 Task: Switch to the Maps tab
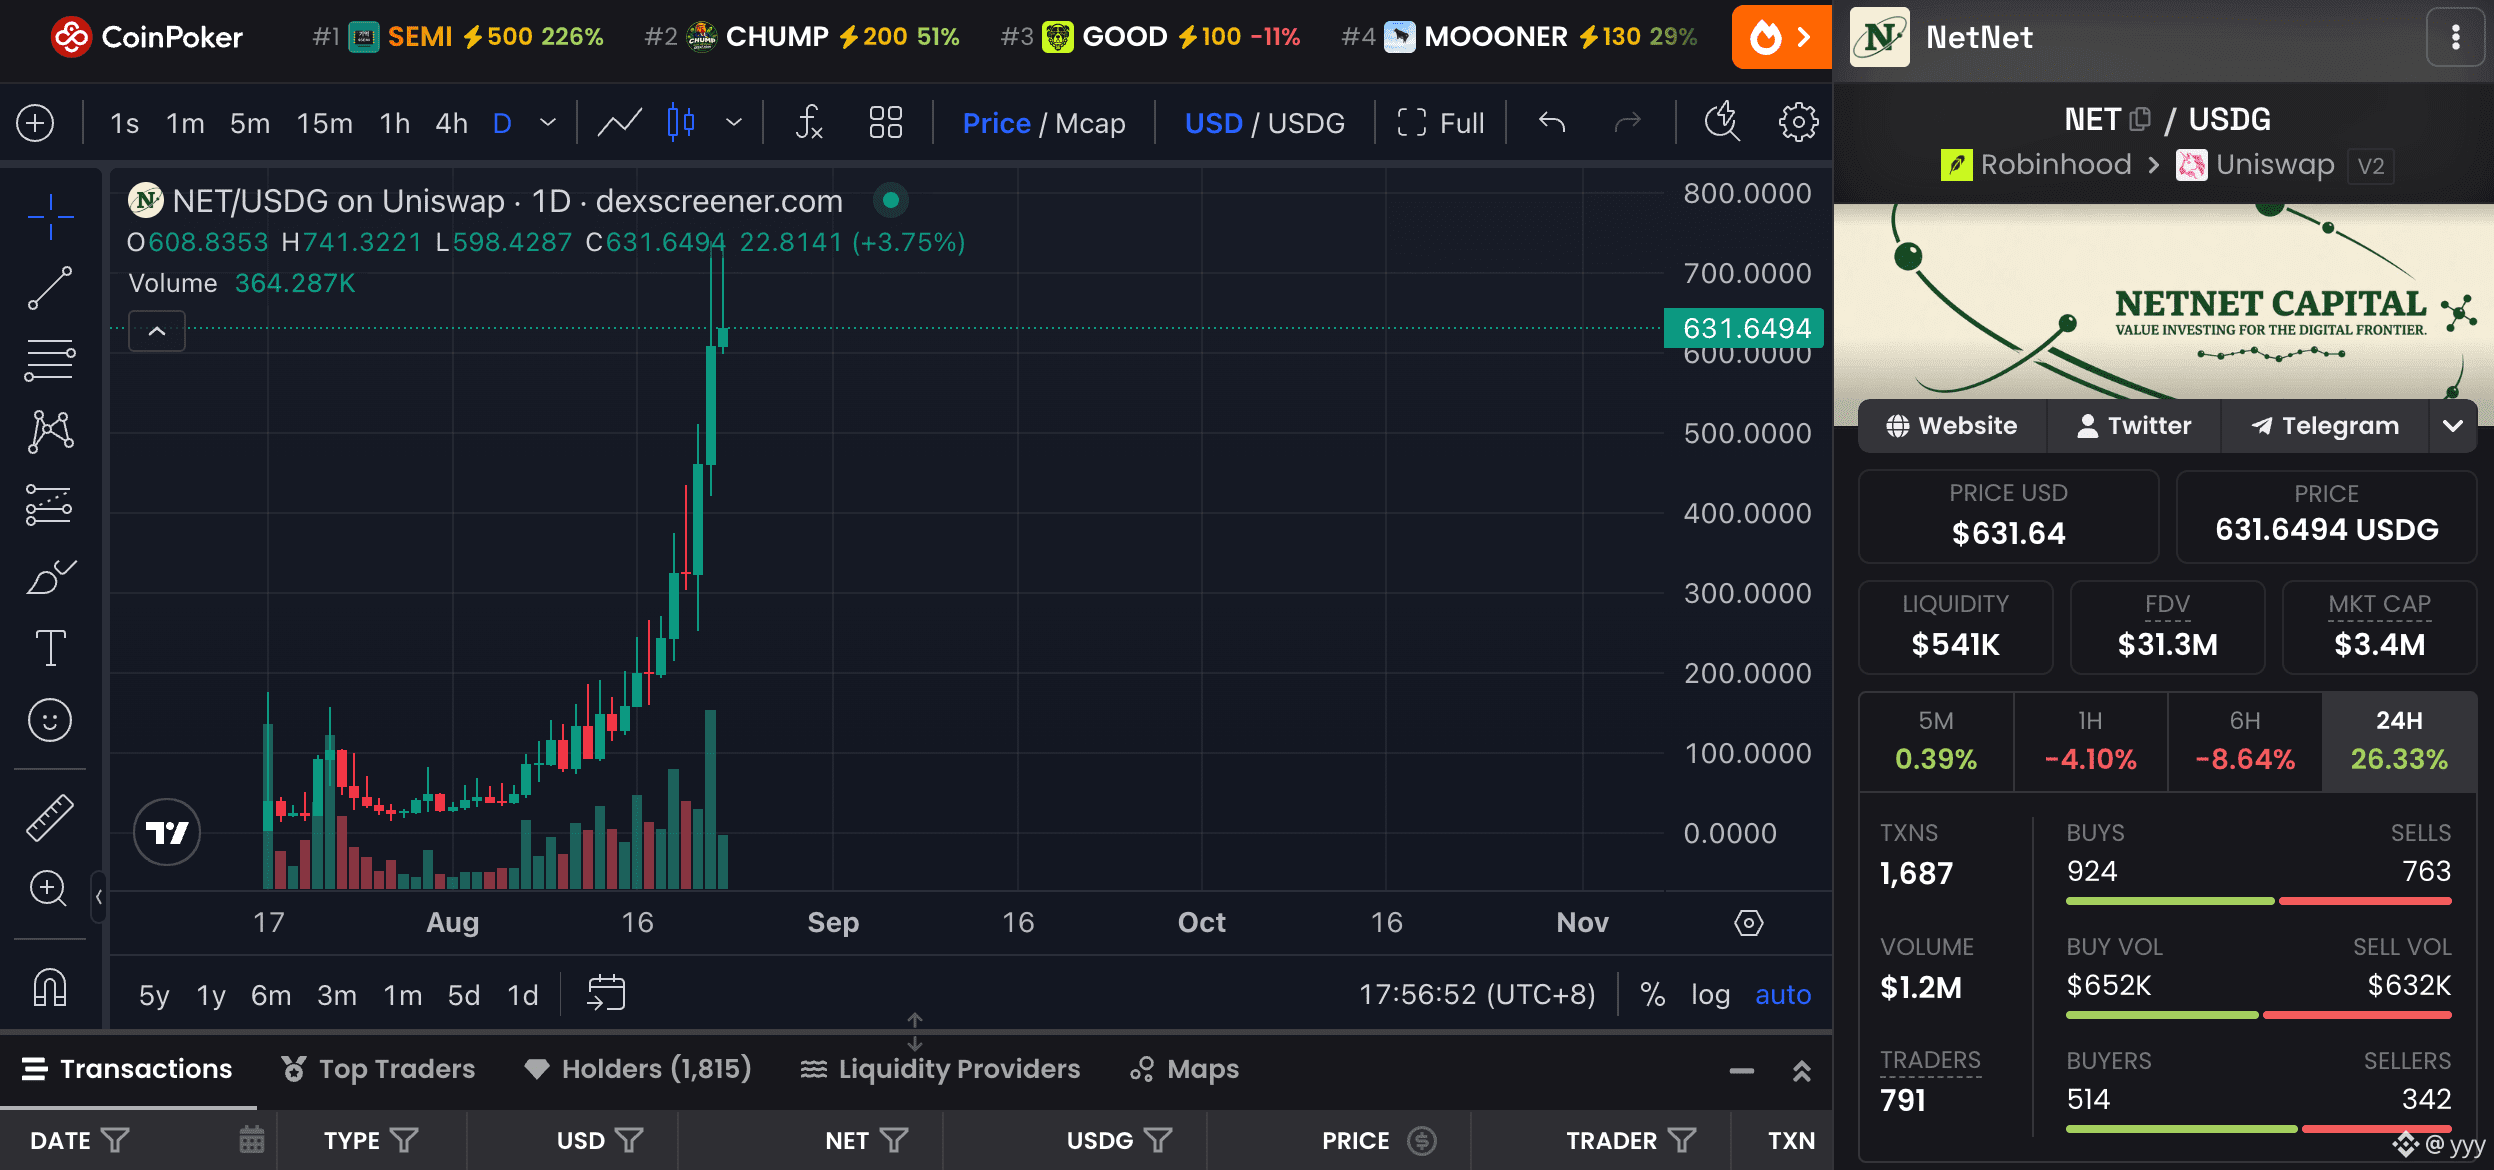1185,1069
